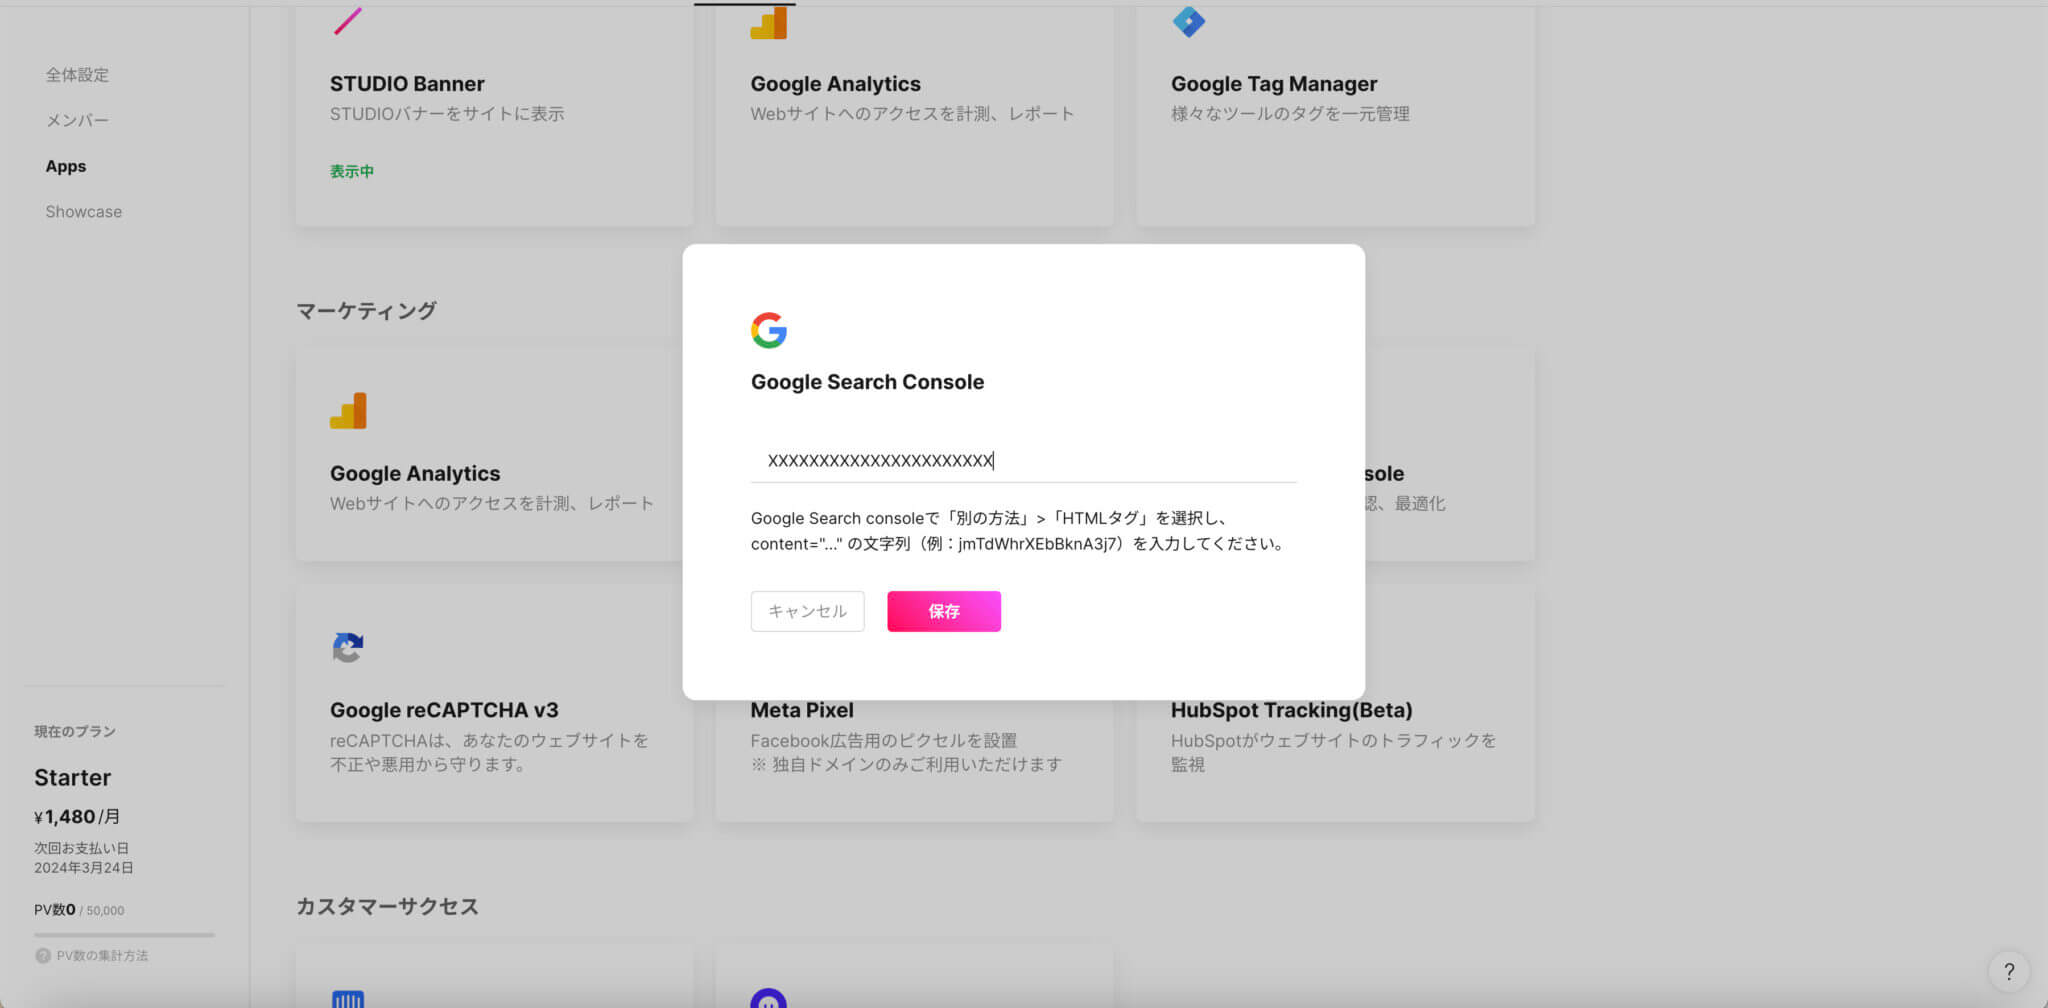Open the STUDIO Banner card title
This screenshot has width=2048, height=1008.
click(x=407, y=84)
